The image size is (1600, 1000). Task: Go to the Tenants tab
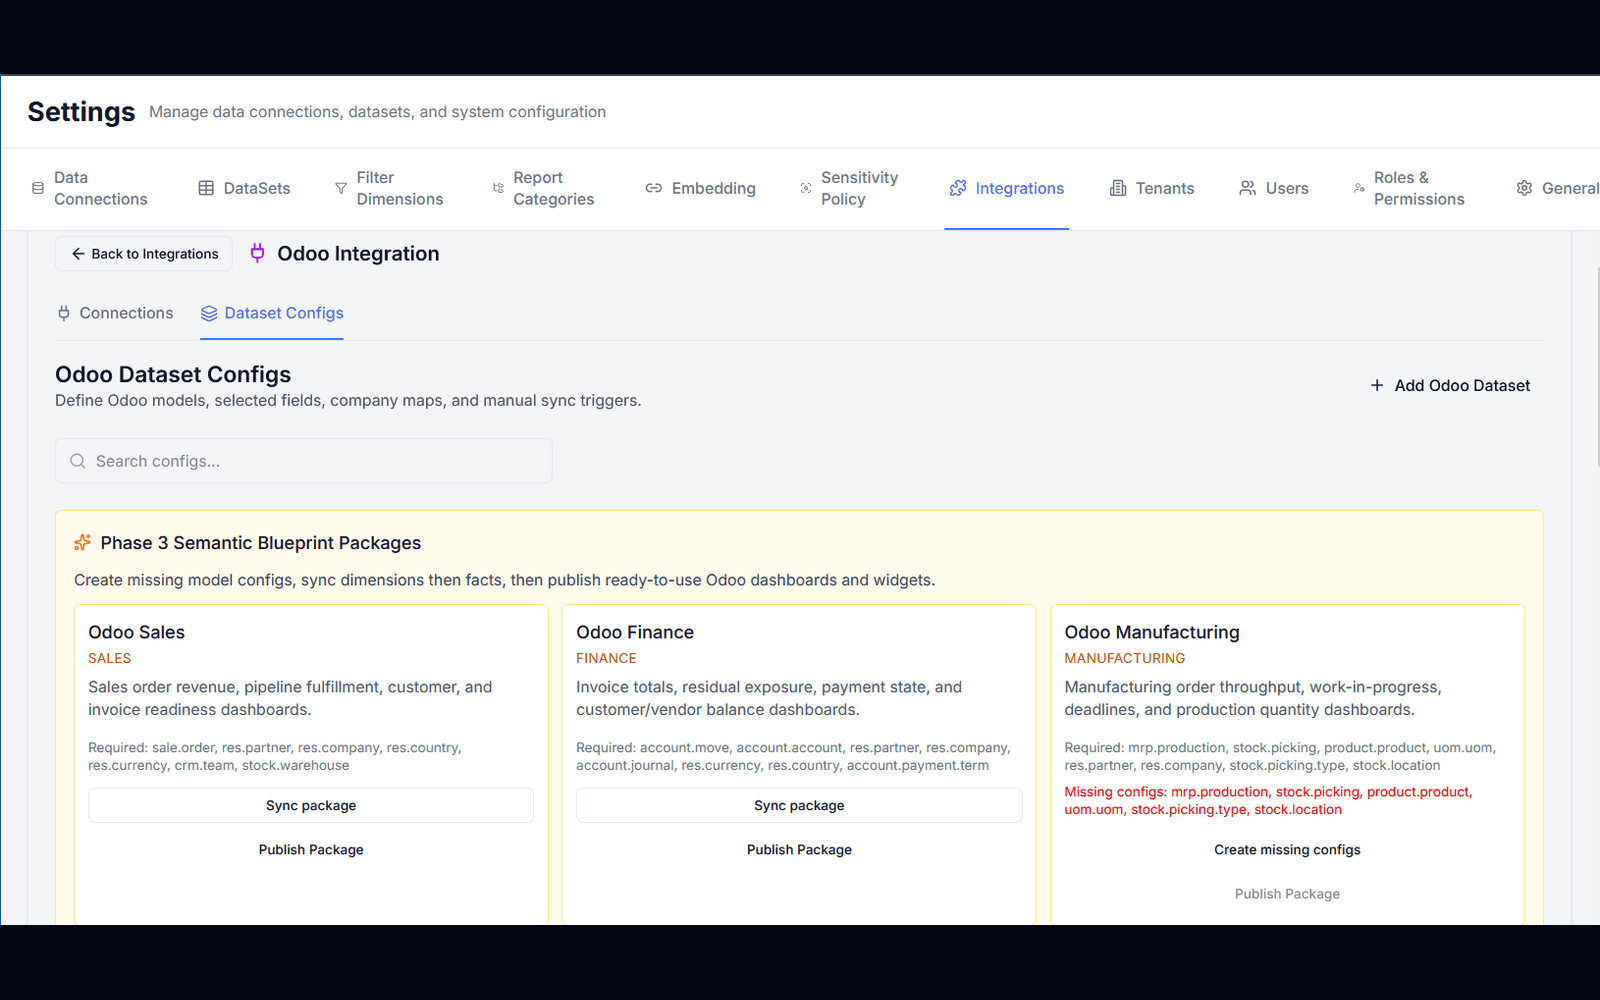tap(1152, 188)
